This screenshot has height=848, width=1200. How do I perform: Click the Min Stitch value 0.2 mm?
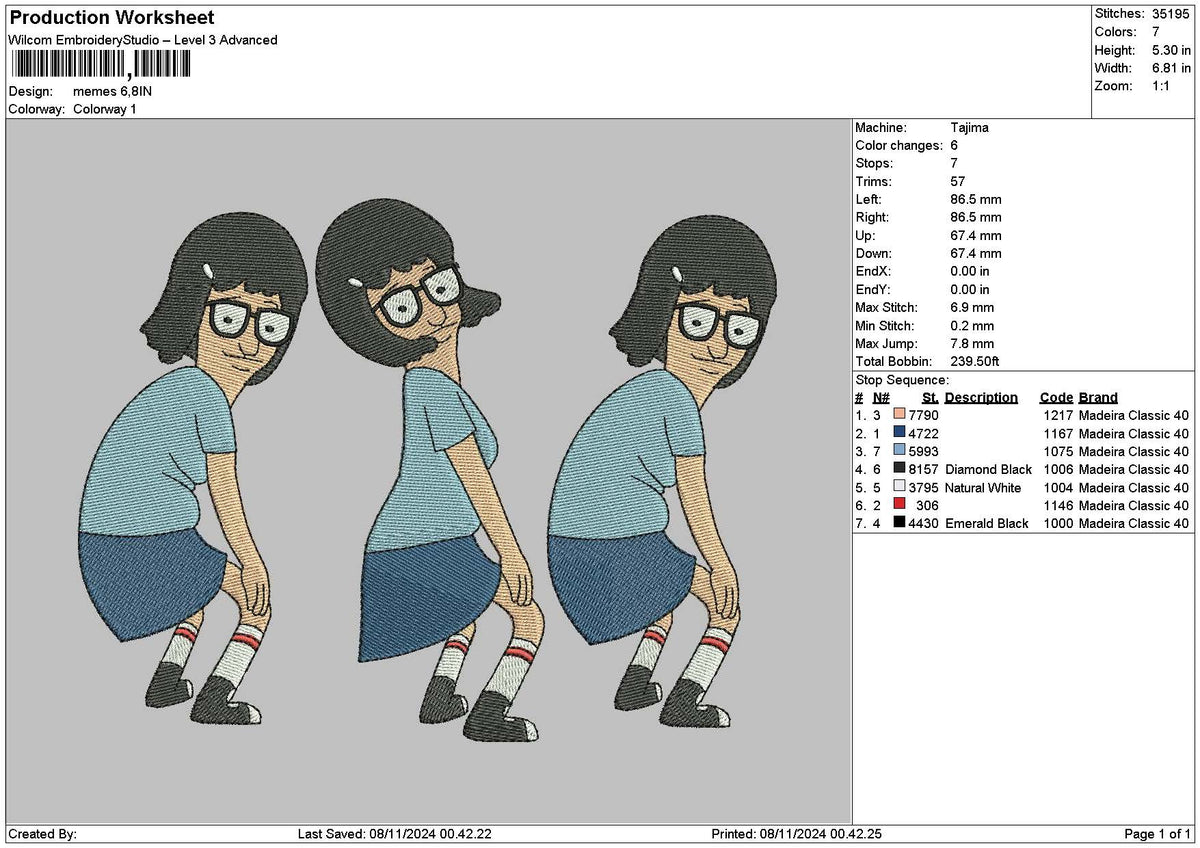(x=972, y=326)
